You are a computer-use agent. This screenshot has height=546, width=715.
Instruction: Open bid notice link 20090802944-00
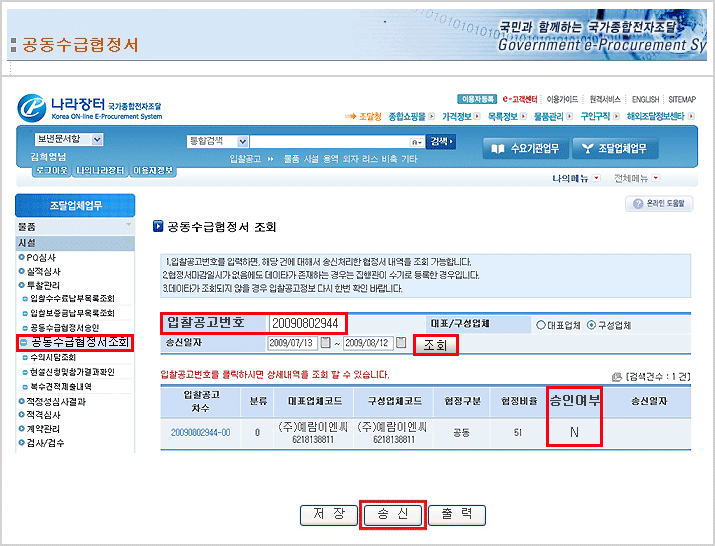[x=200, y=432]
